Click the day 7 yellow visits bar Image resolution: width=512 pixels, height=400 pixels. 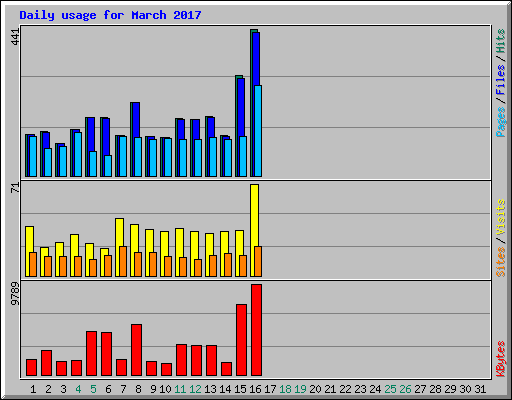(119, 232)
